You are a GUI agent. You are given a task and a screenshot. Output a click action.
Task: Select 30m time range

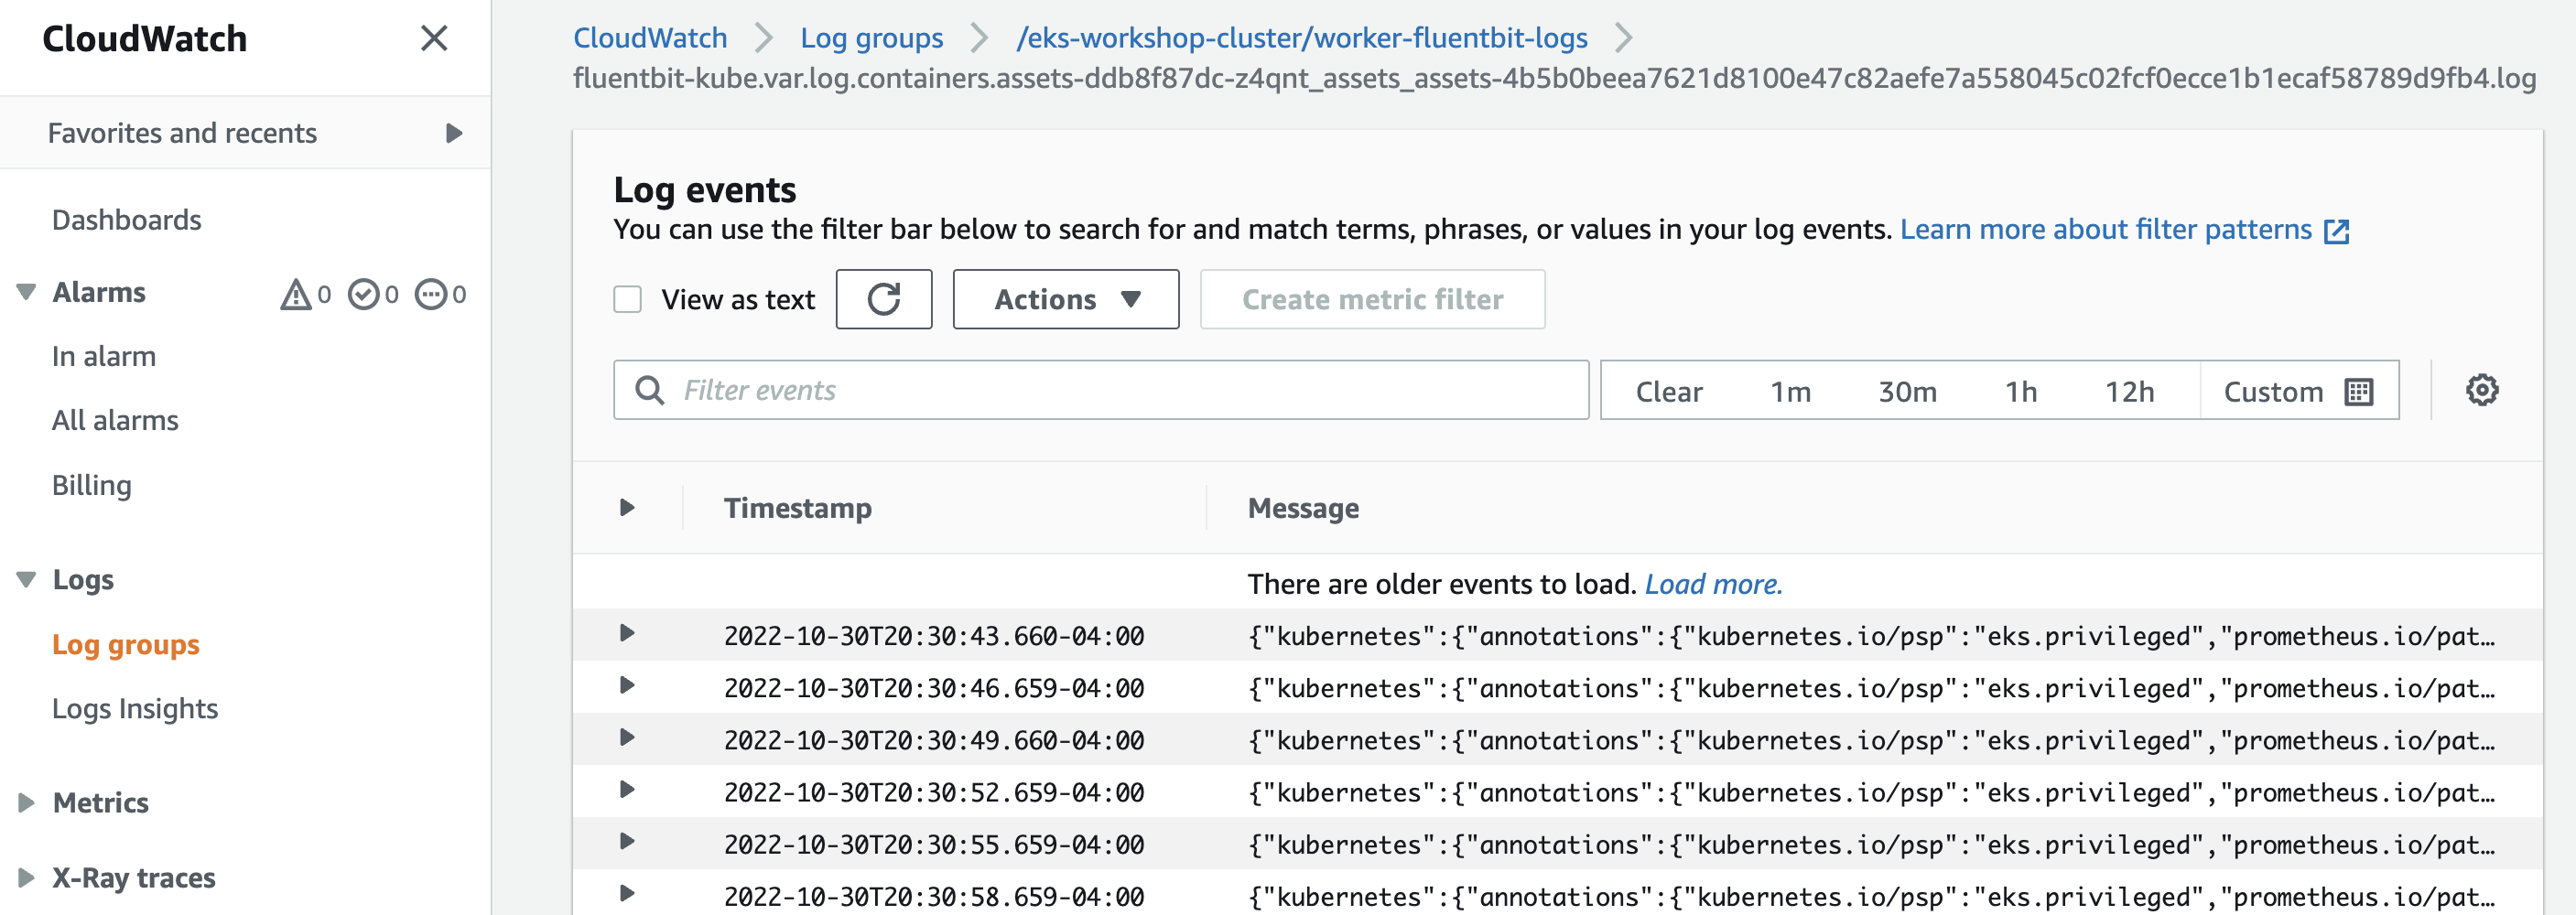click(1907, 391)
